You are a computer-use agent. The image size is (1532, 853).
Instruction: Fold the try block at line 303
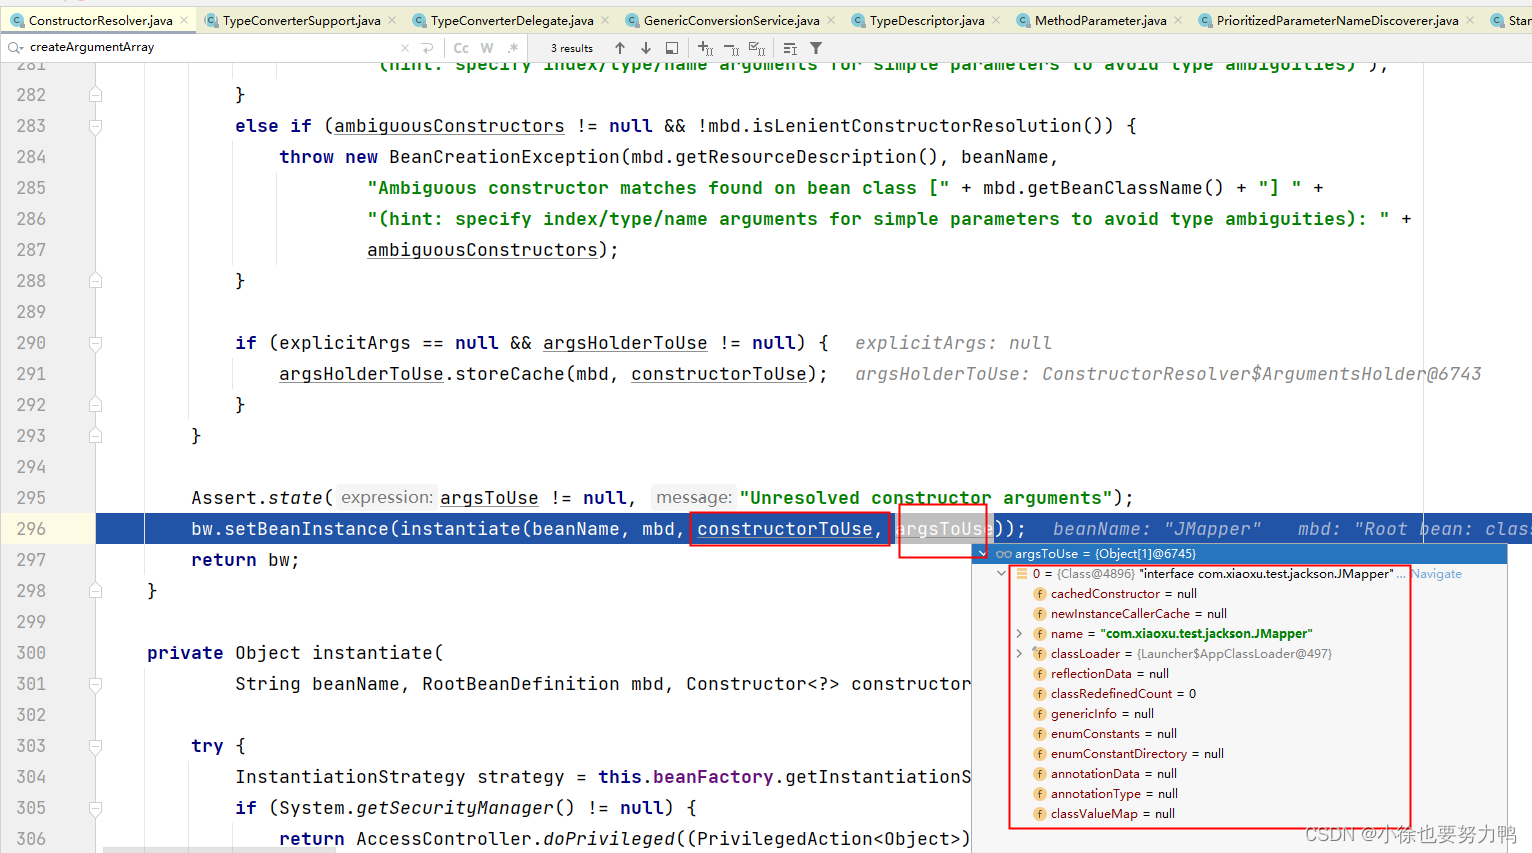pos(95,746)
